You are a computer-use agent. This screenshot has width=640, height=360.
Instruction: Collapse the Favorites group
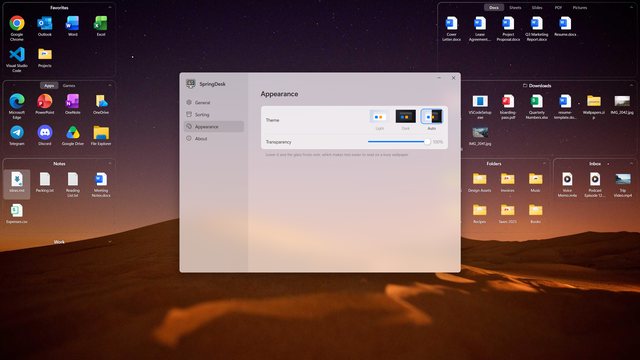click(109, 8)
